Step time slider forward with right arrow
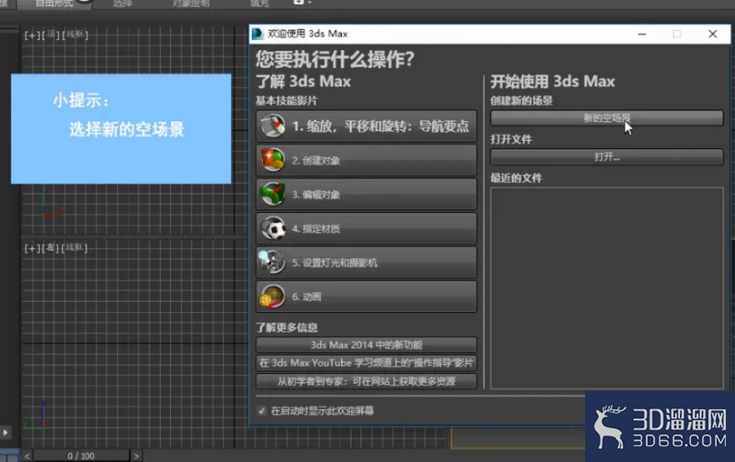 [136, 456]
